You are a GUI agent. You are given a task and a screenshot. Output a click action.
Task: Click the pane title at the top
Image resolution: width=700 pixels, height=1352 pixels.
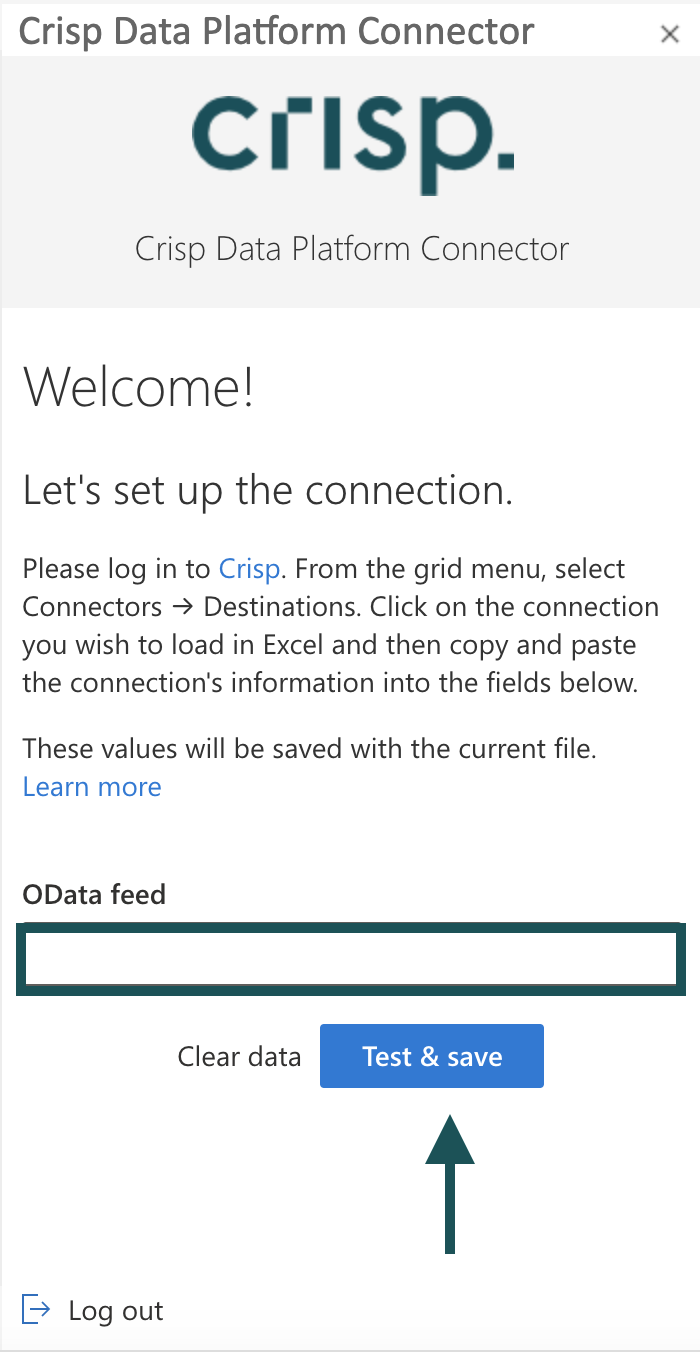(x=277, y=32)
